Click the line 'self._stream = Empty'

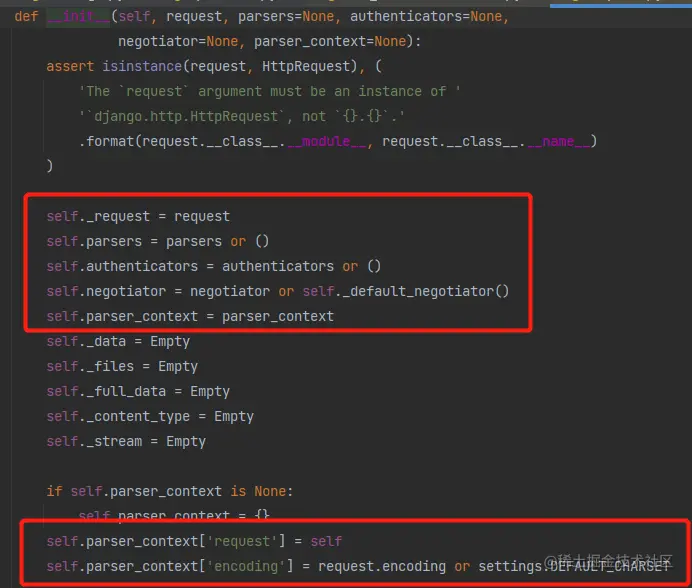click(x=126, y=441)
